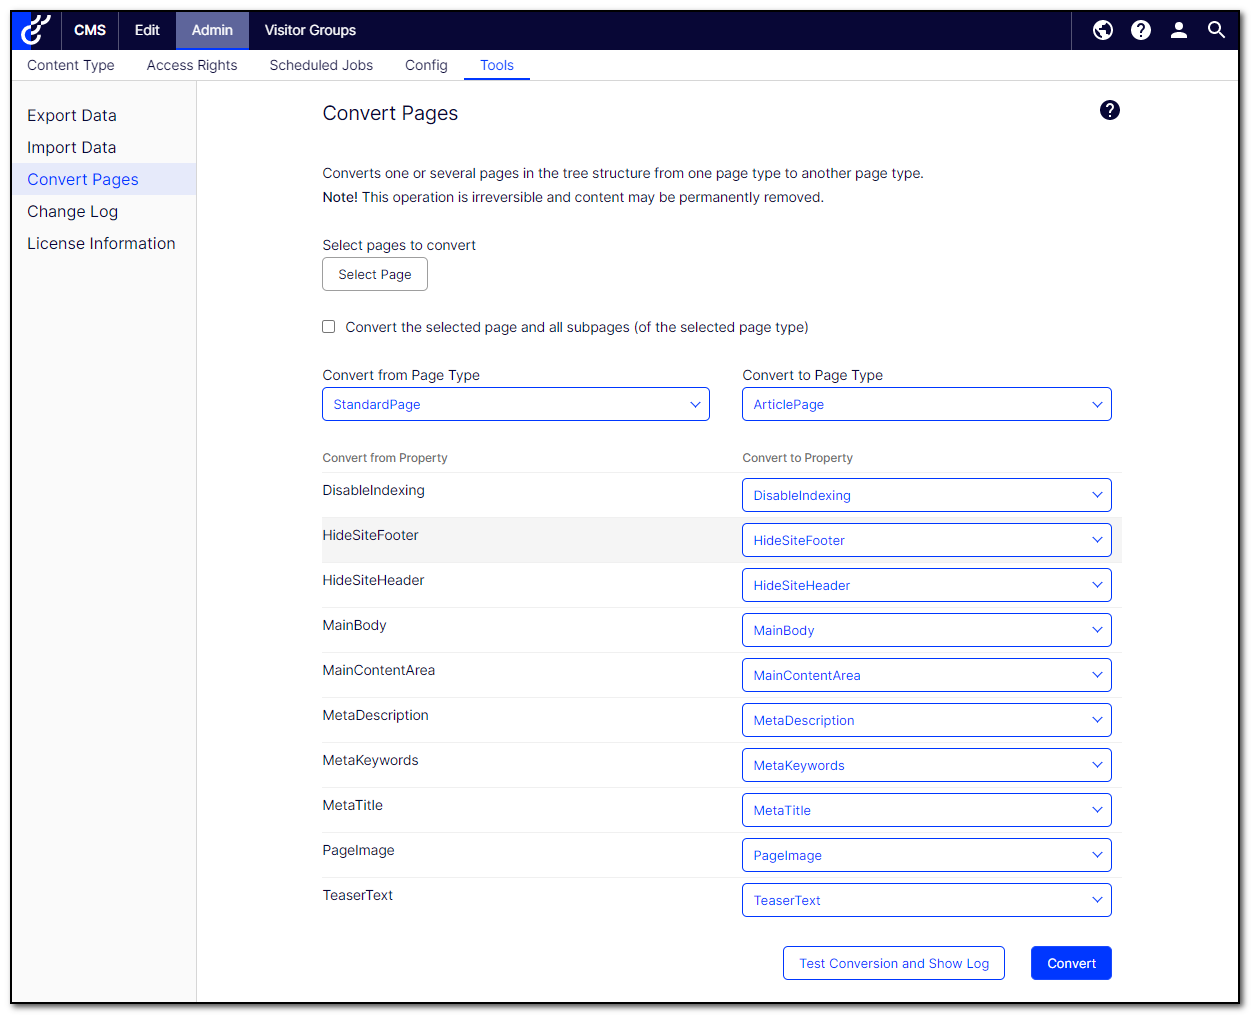Open global help from the top bar
Screen dimensions: 1251x1015
[x=1140, y=30]
